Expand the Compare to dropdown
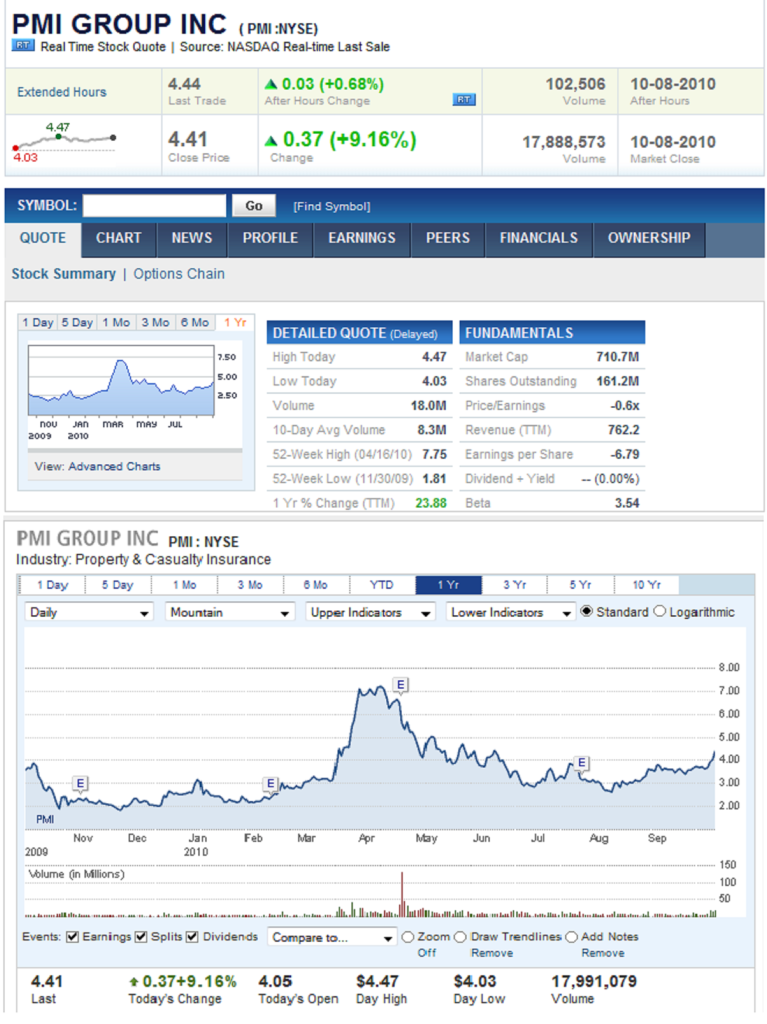Image resolution: width=767 pixels, height=1024 pixels. (x=333, y=938)
